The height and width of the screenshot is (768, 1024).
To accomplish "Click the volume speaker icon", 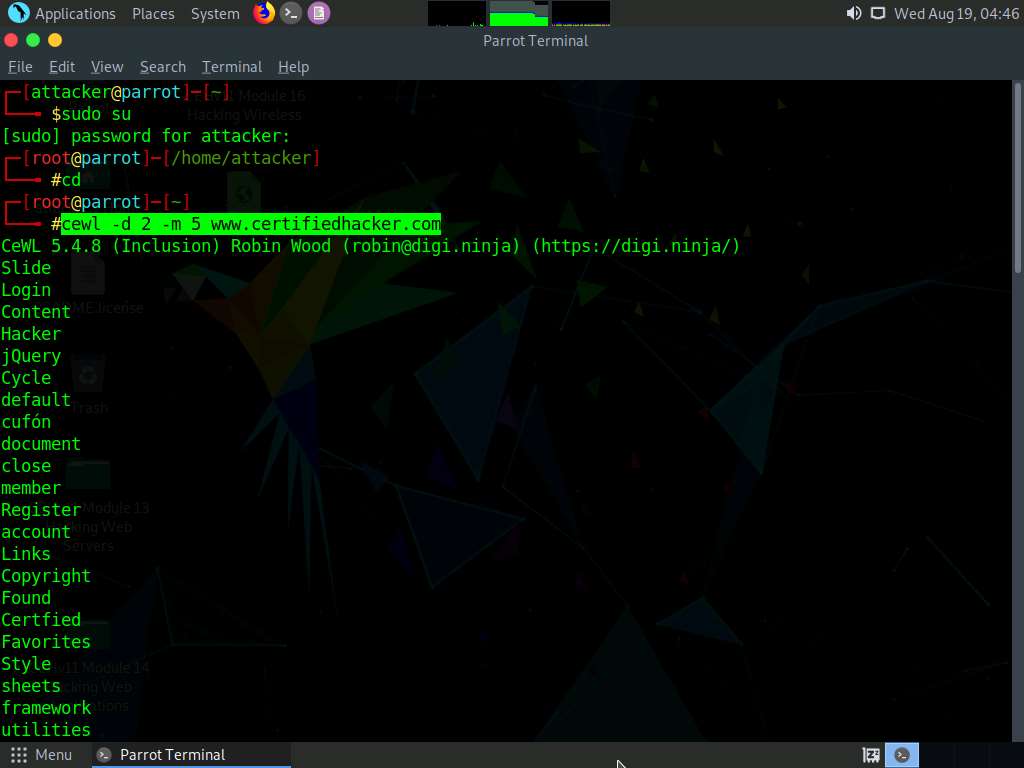I will click(853, 13).
